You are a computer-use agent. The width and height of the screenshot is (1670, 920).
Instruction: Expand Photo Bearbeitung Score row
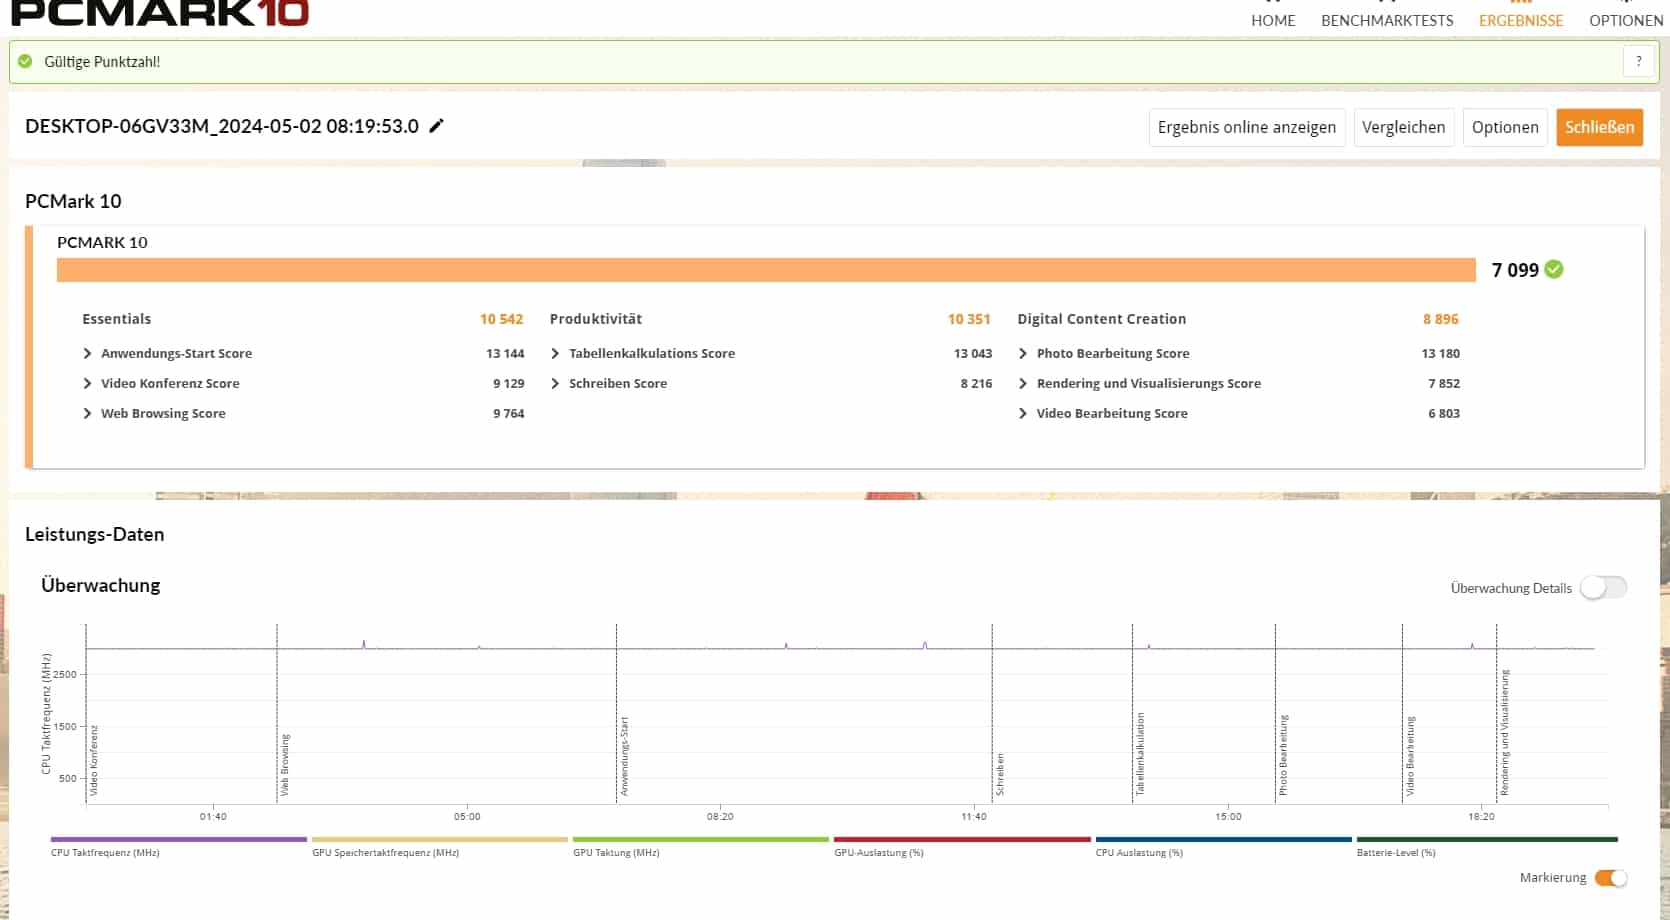click(1023, 353)
